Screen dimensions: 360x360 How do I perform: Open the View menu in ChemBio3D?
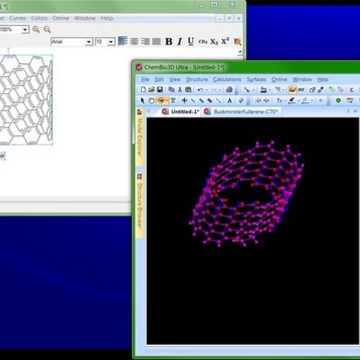pos(175,79)
